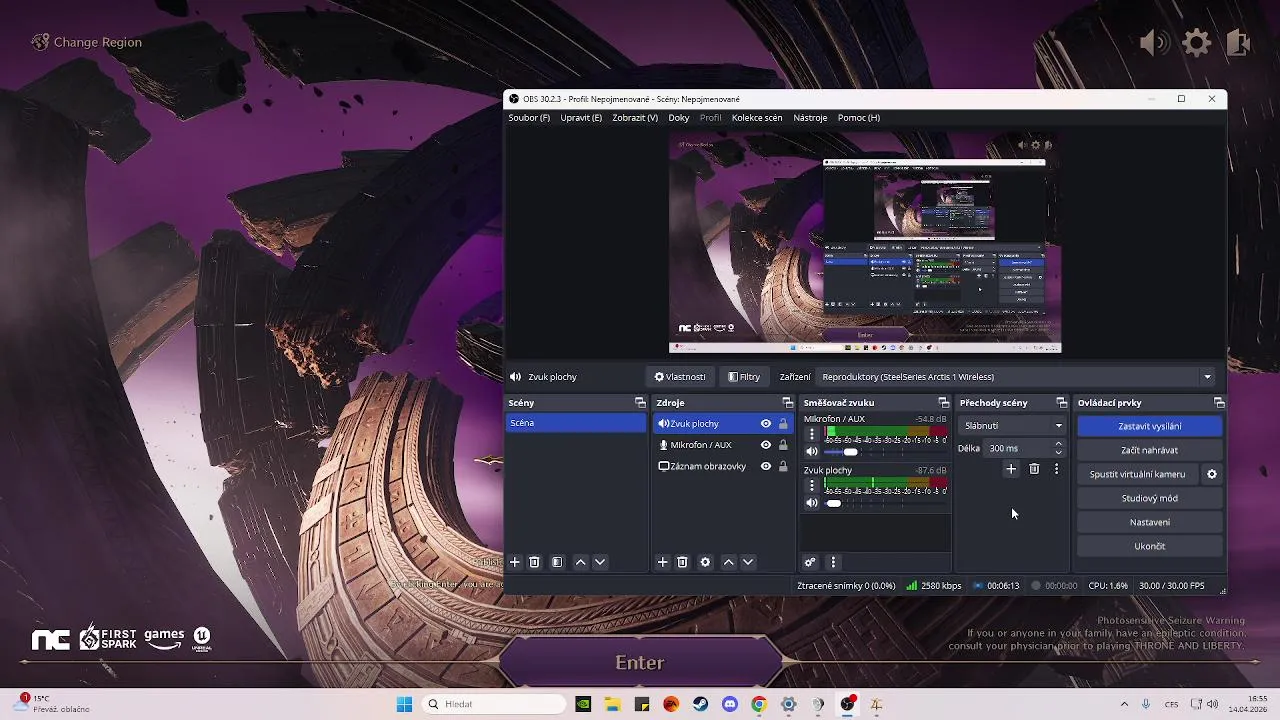Move scene up arrow in Scény panel
This screenshot has height=720, width=1280.
coord(580,562)
